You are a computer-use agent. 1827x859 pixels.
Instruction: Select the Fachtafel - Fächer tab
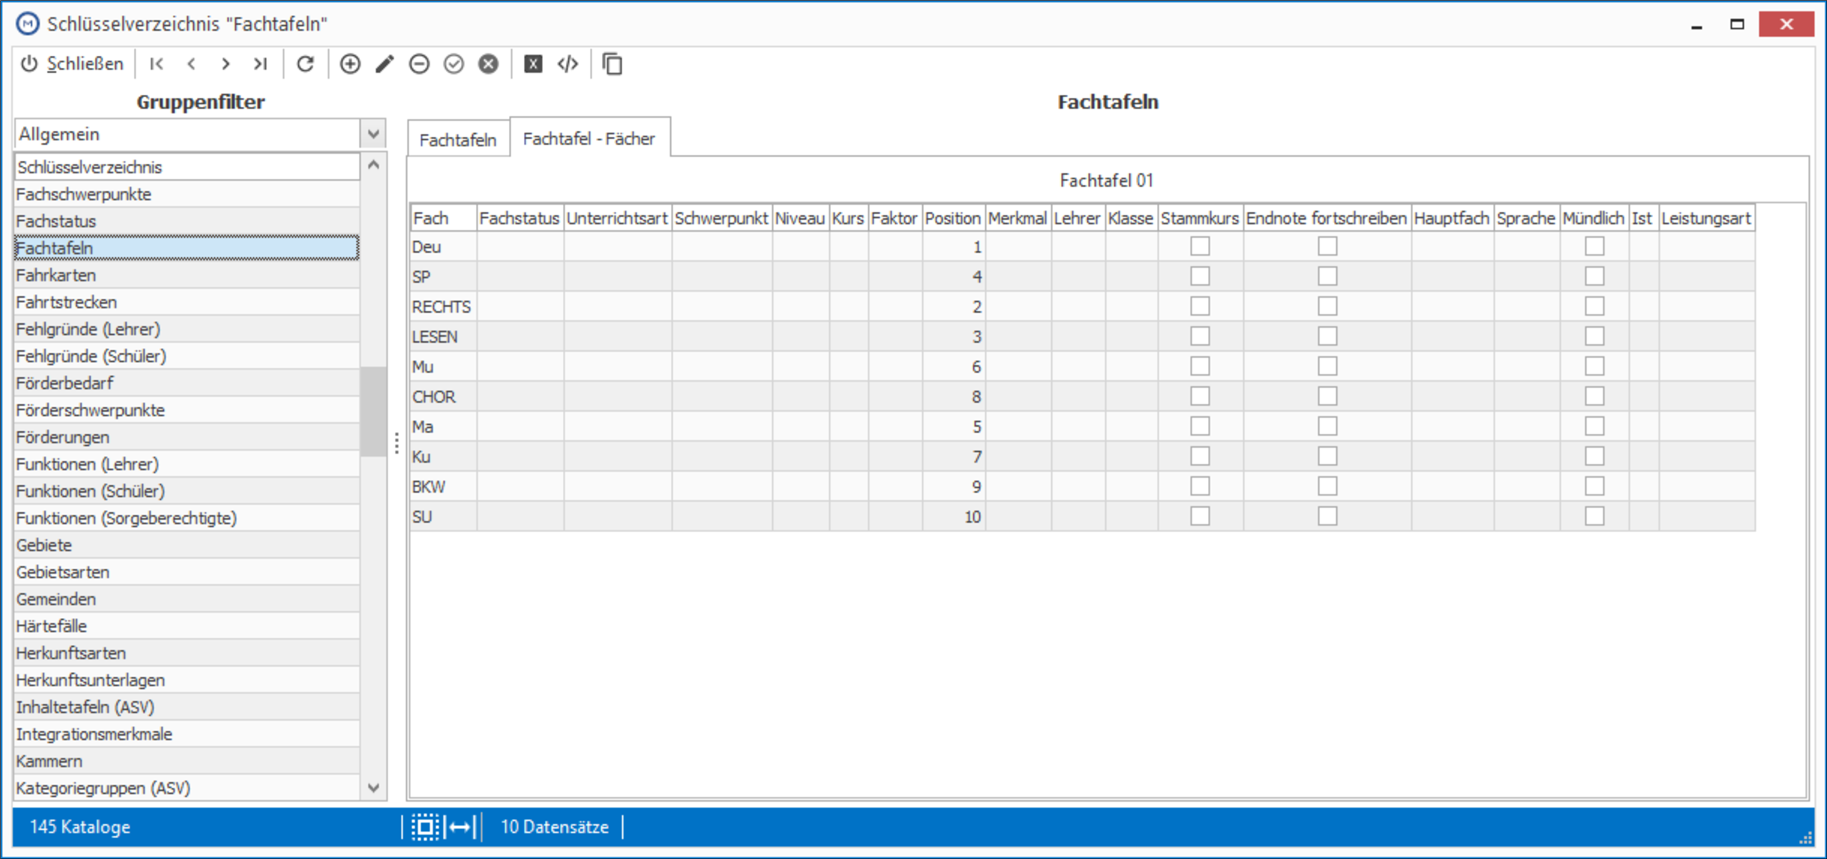click(589, 138)
